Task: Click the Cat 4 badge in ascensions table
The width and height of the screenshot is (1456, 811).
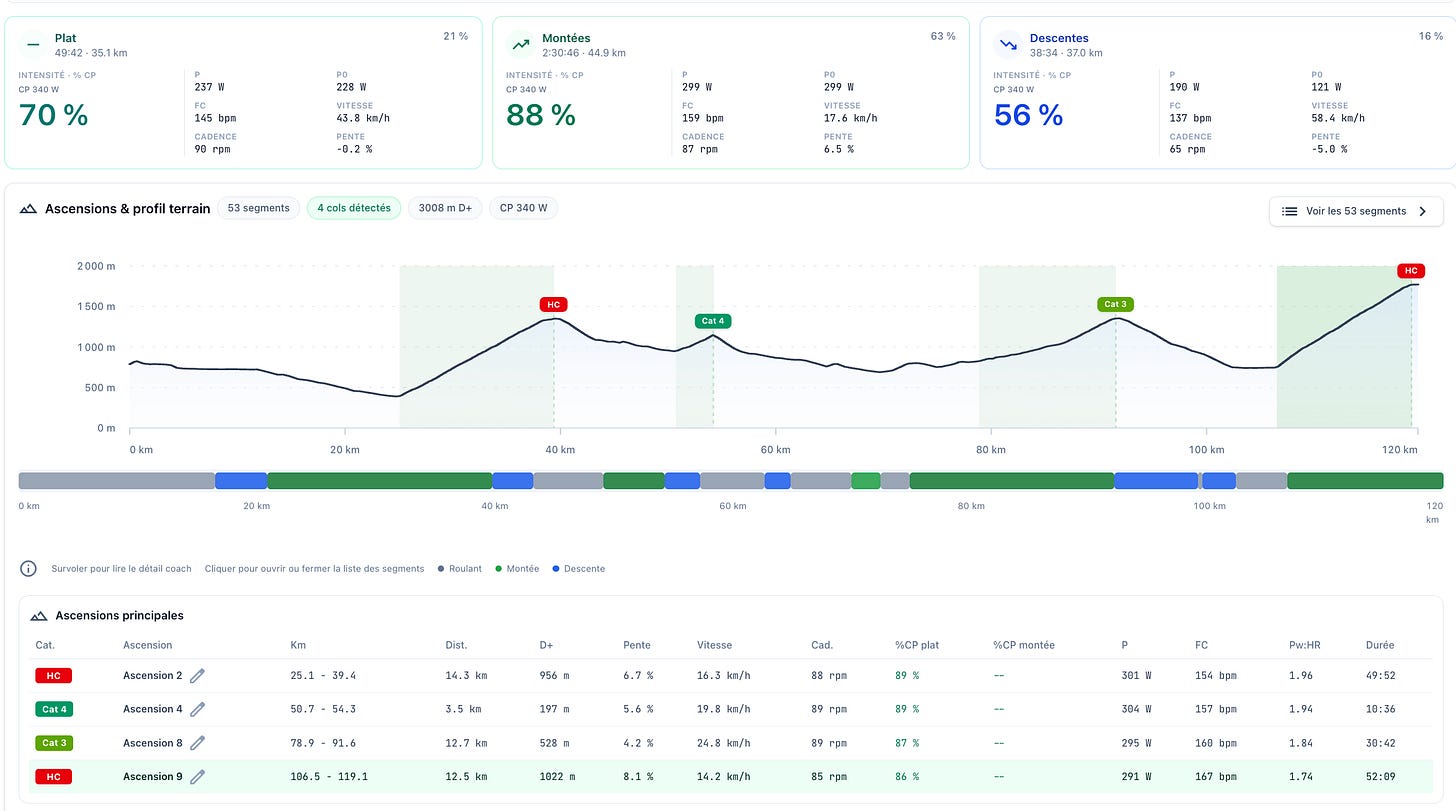Action: pos(53,710)
